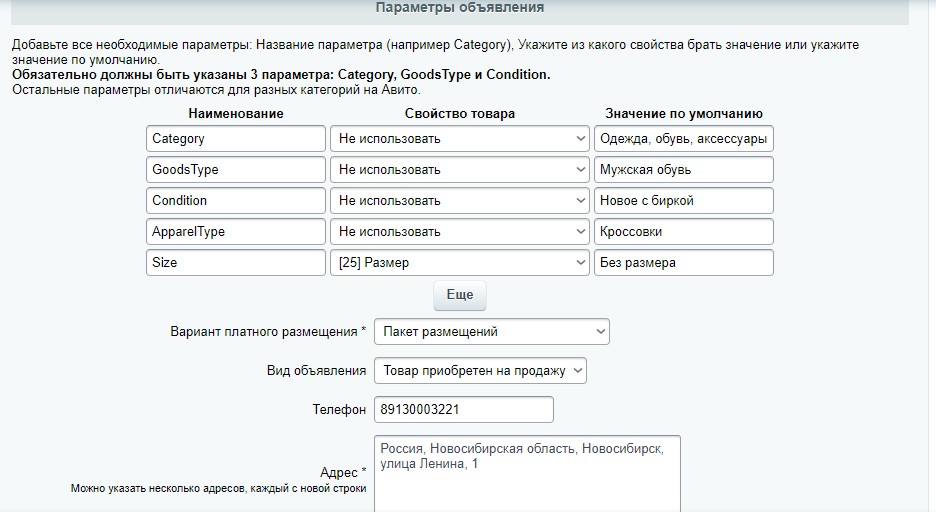This screenshot has width=936, height=512.
Task: Expand the property dropdown in the ApparelType row
Action: point(460,232)
